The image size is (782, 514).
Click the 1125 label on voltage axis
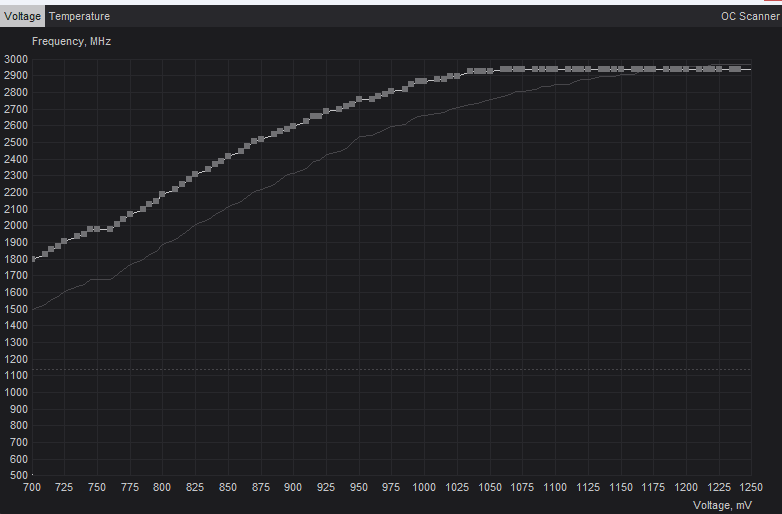pyautogui.click(x=587, y=487)
